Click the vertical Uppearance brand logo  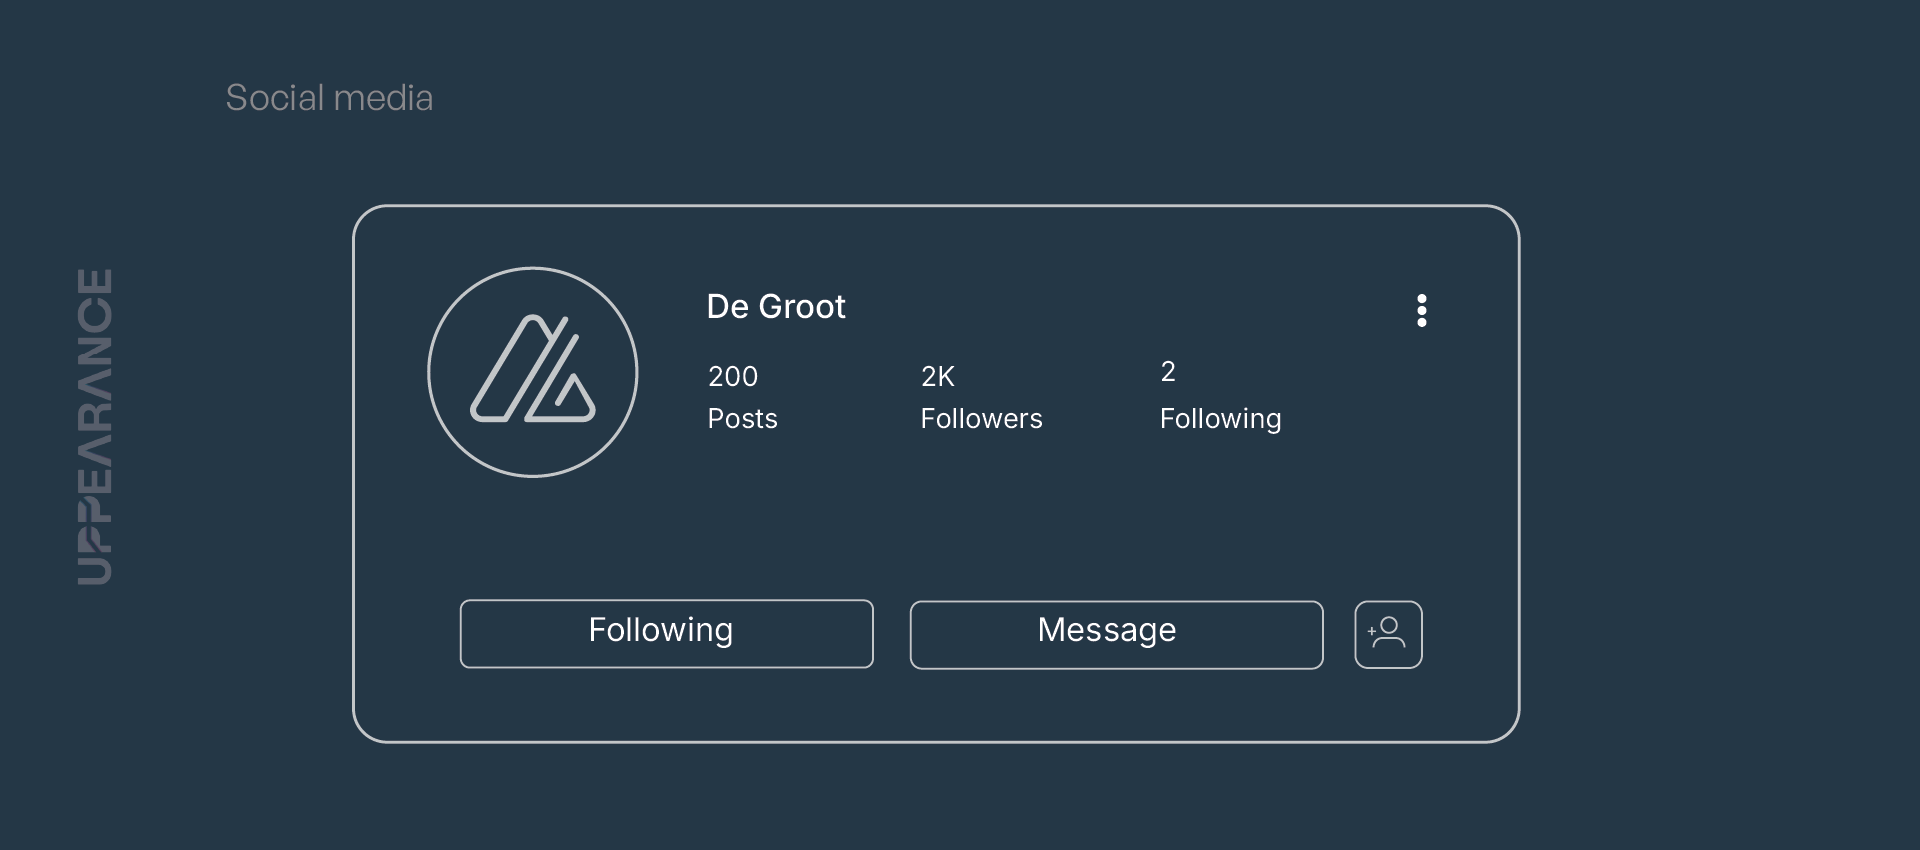[x=95, y=426]
